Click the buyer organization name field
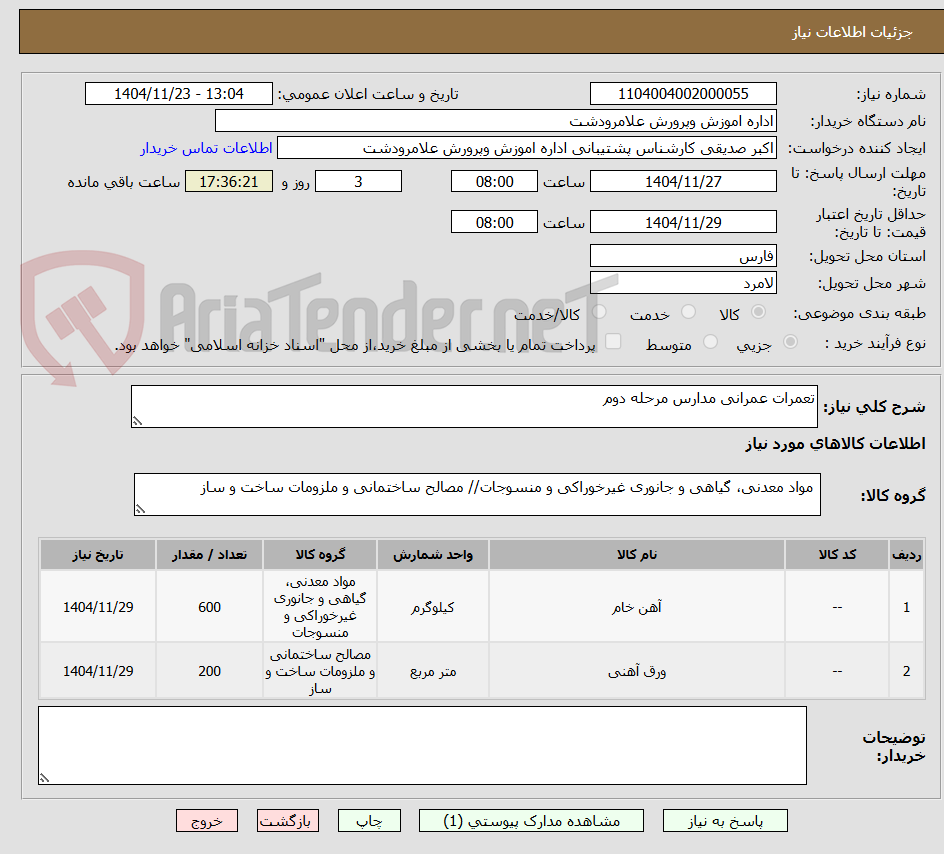The image size is (944, 854). coord(495,121)
